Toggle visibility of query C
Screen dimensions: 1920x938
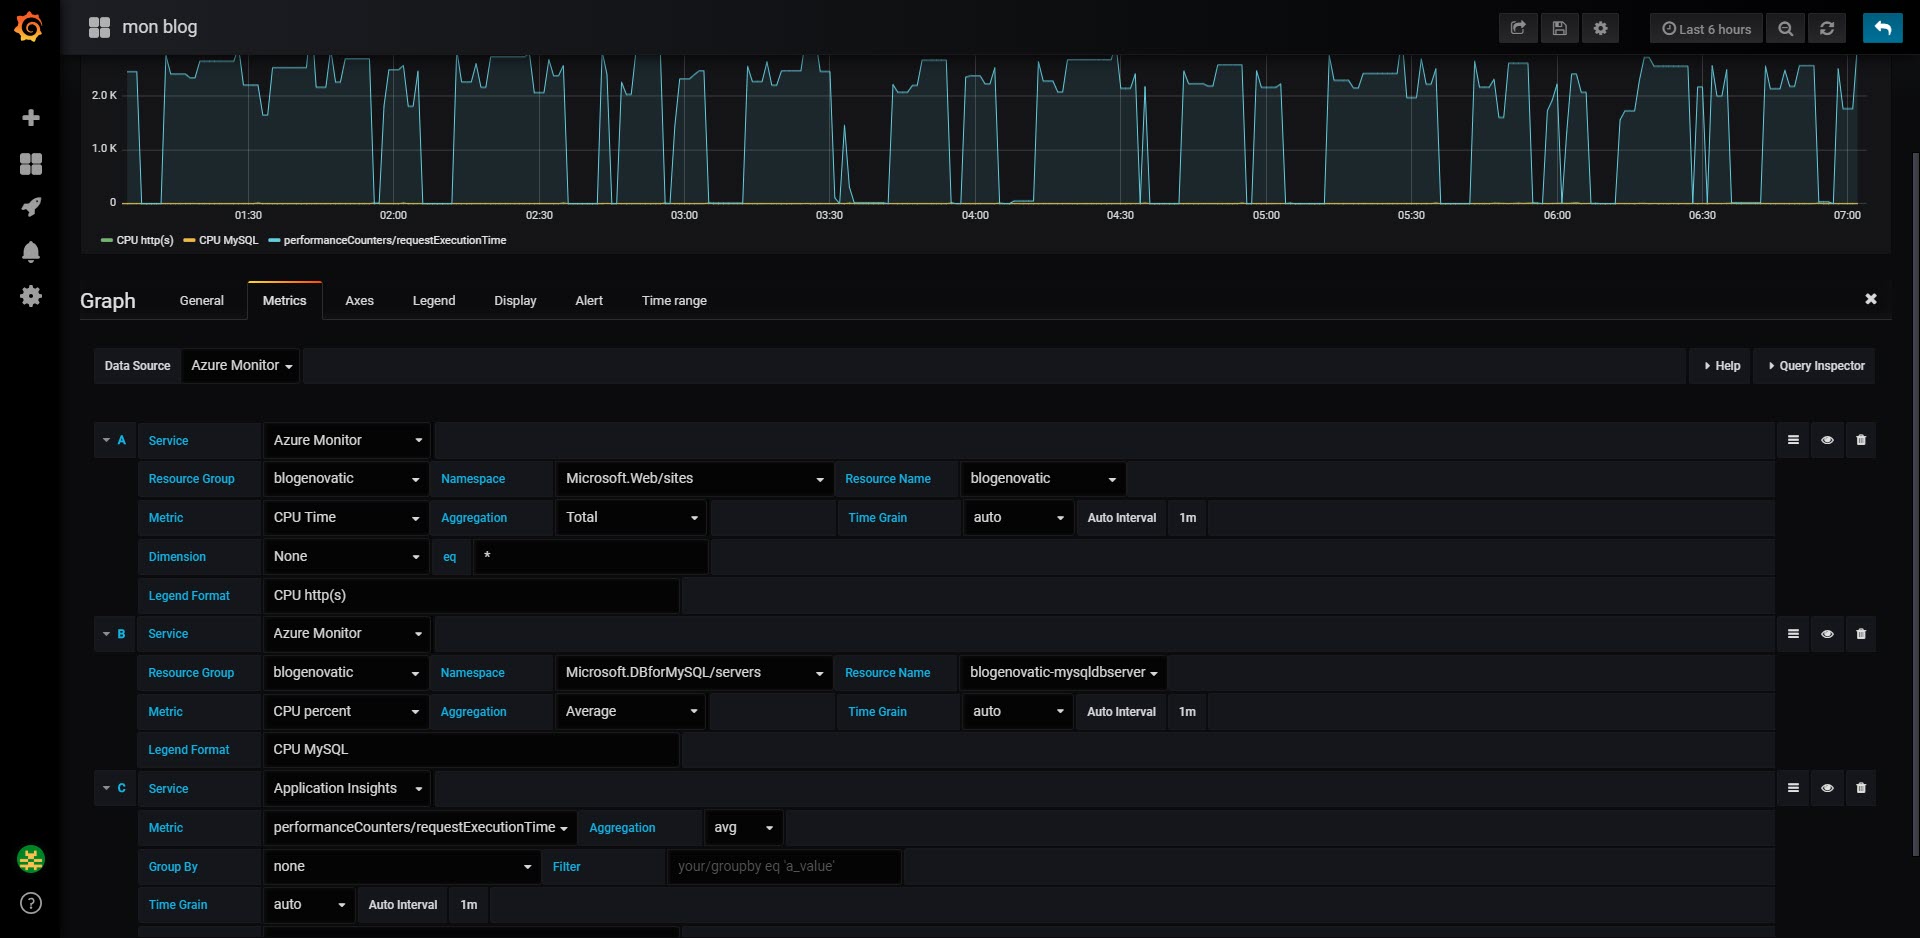point(1827,788)
